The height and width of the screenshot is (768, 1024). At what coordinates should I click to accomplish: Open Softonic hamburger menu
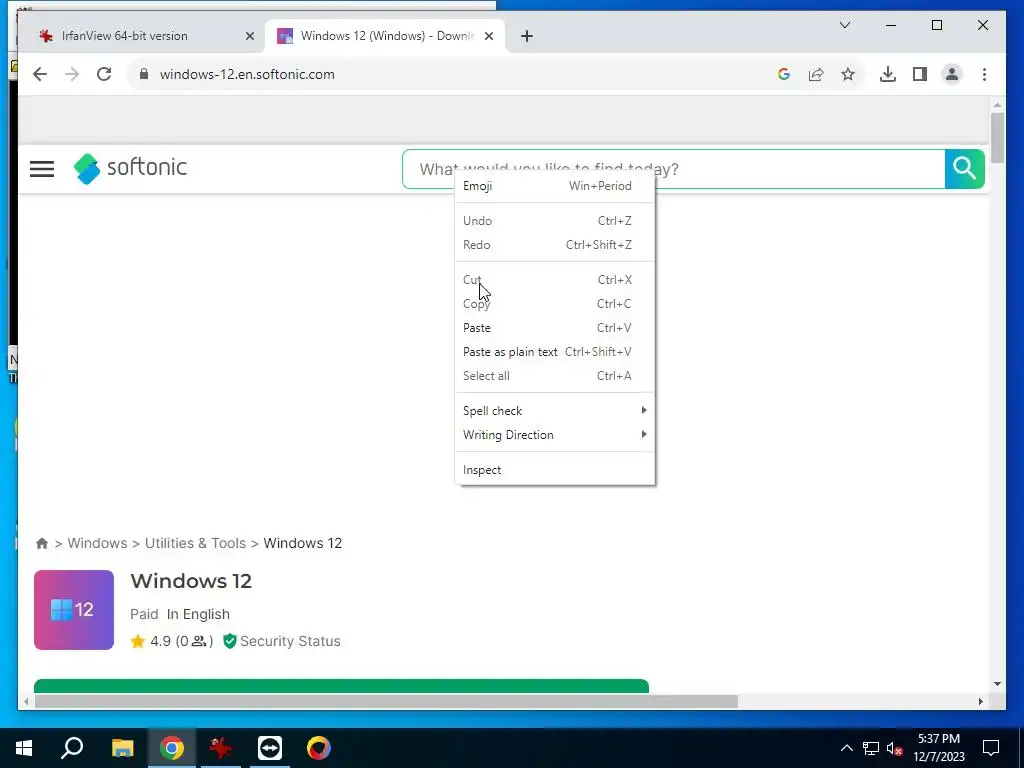pyautogui.click(x=42, y=168)
